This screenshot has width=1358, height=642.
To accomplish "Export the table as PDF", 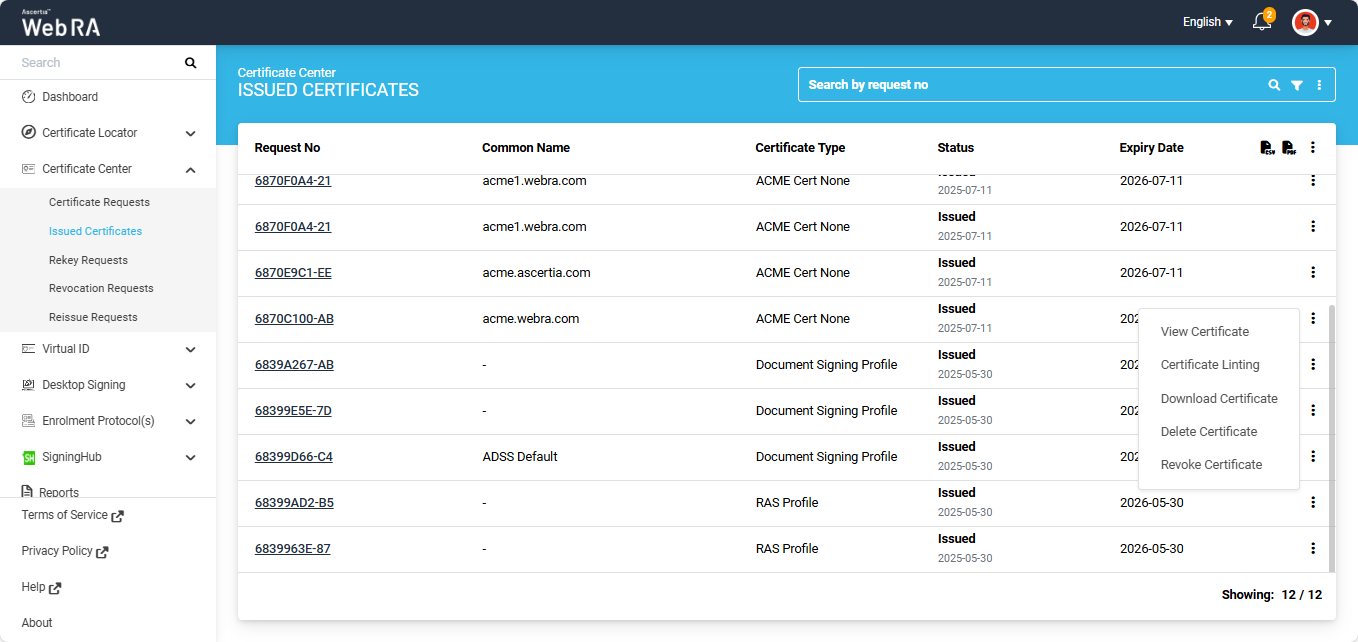I will click(1289, 148).
